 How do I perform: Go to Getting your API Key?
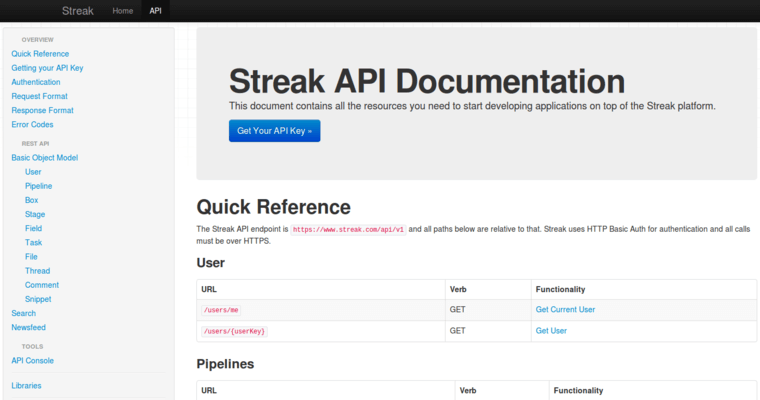[x=48, y=68]
